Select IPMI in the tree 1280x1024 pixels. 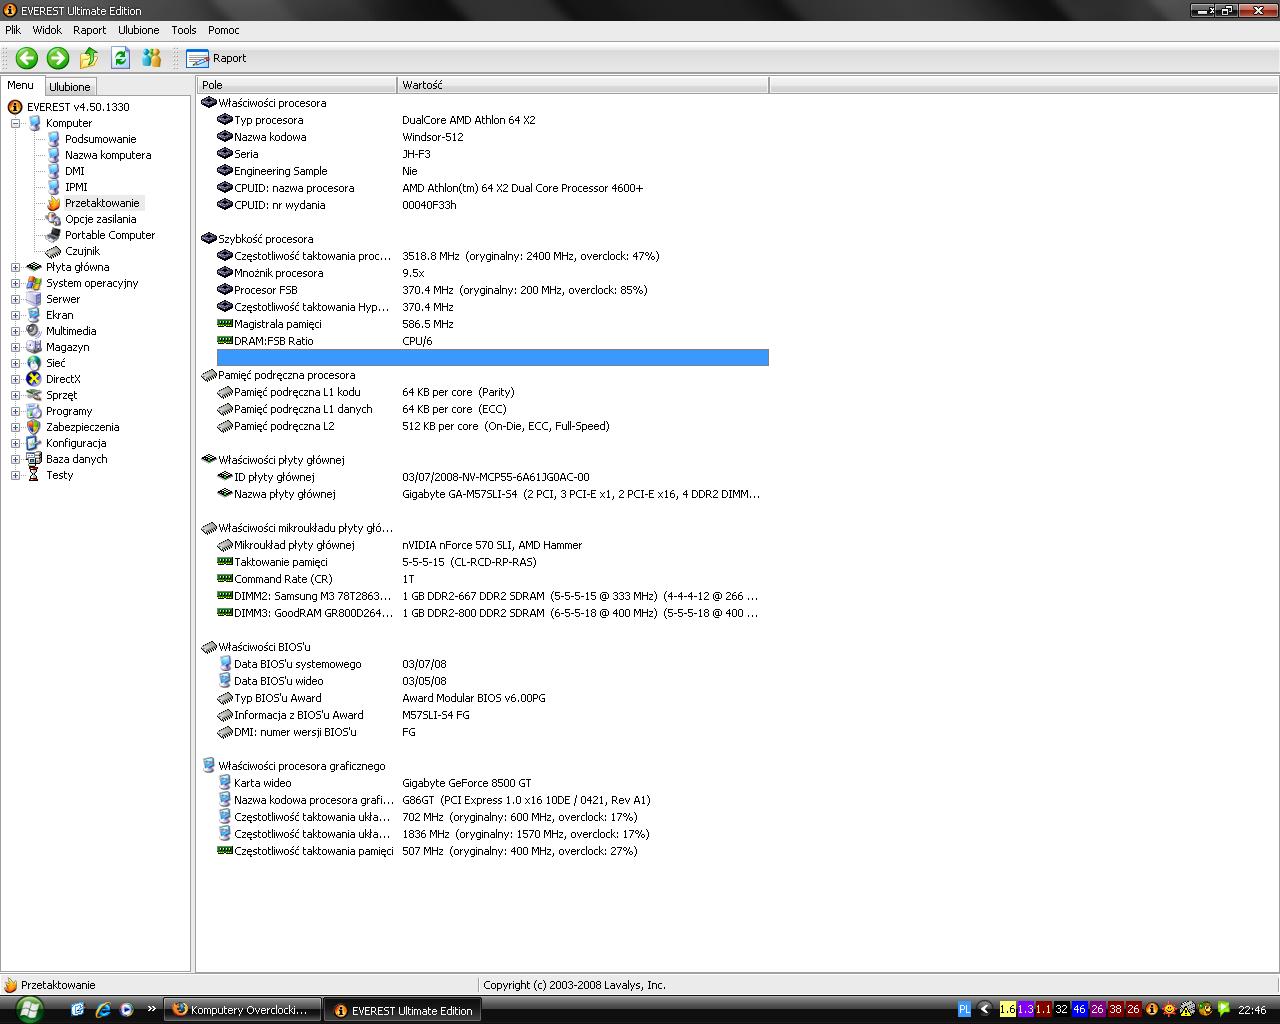[x=76, y=187]
